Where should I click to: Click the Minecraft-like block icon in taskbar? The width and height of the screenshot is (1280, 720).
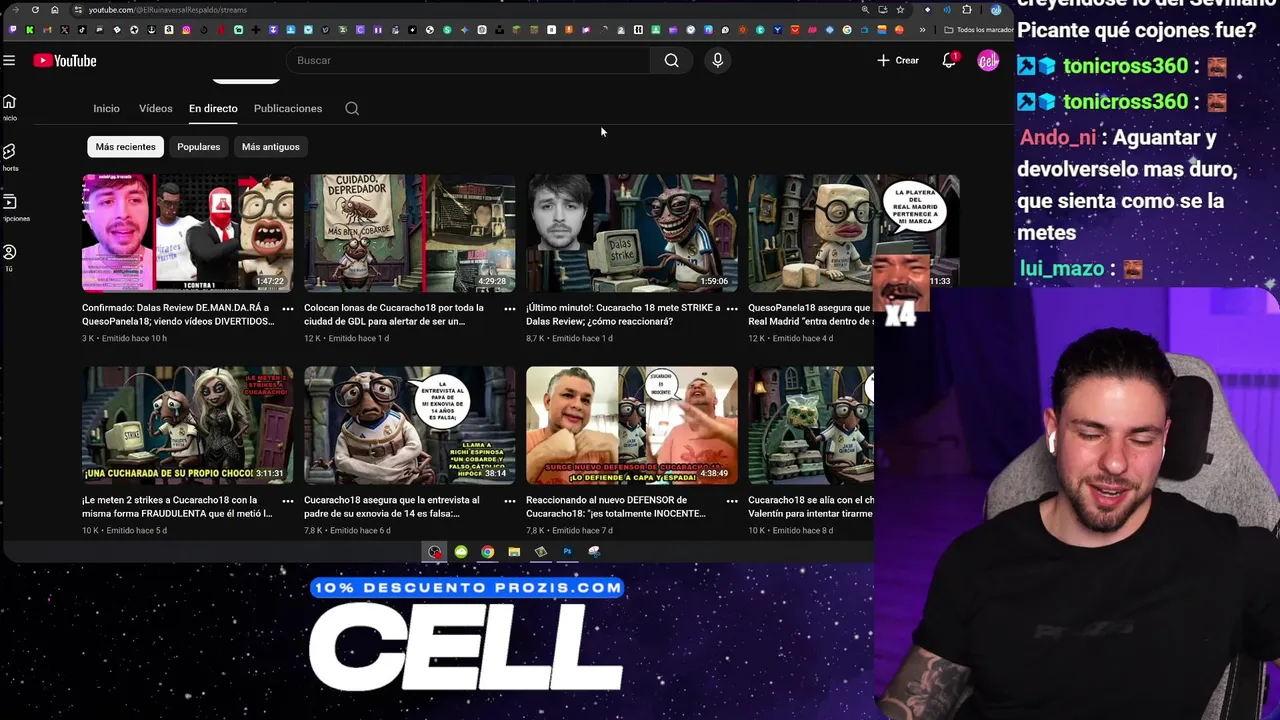(x=541, y=552)
